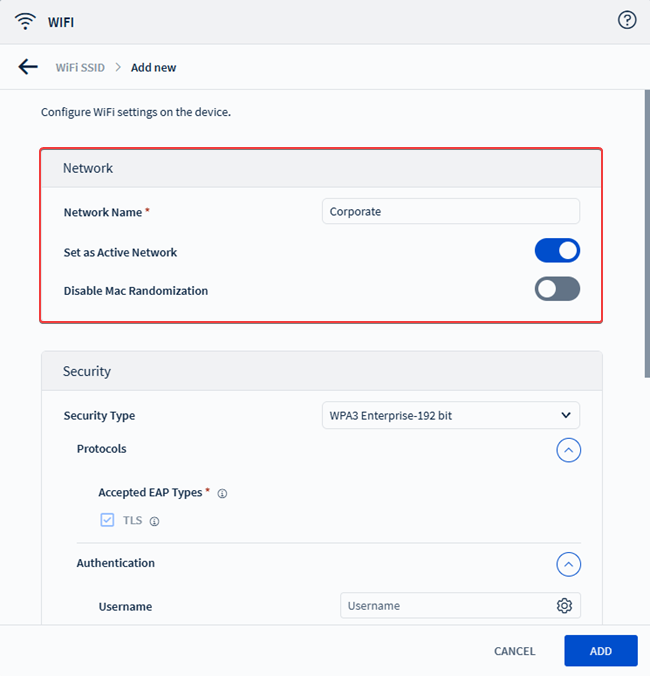The height and width of the screenshot is (676, 650).
Task: Click the back arrow icon
Action: tap(28, 67)
